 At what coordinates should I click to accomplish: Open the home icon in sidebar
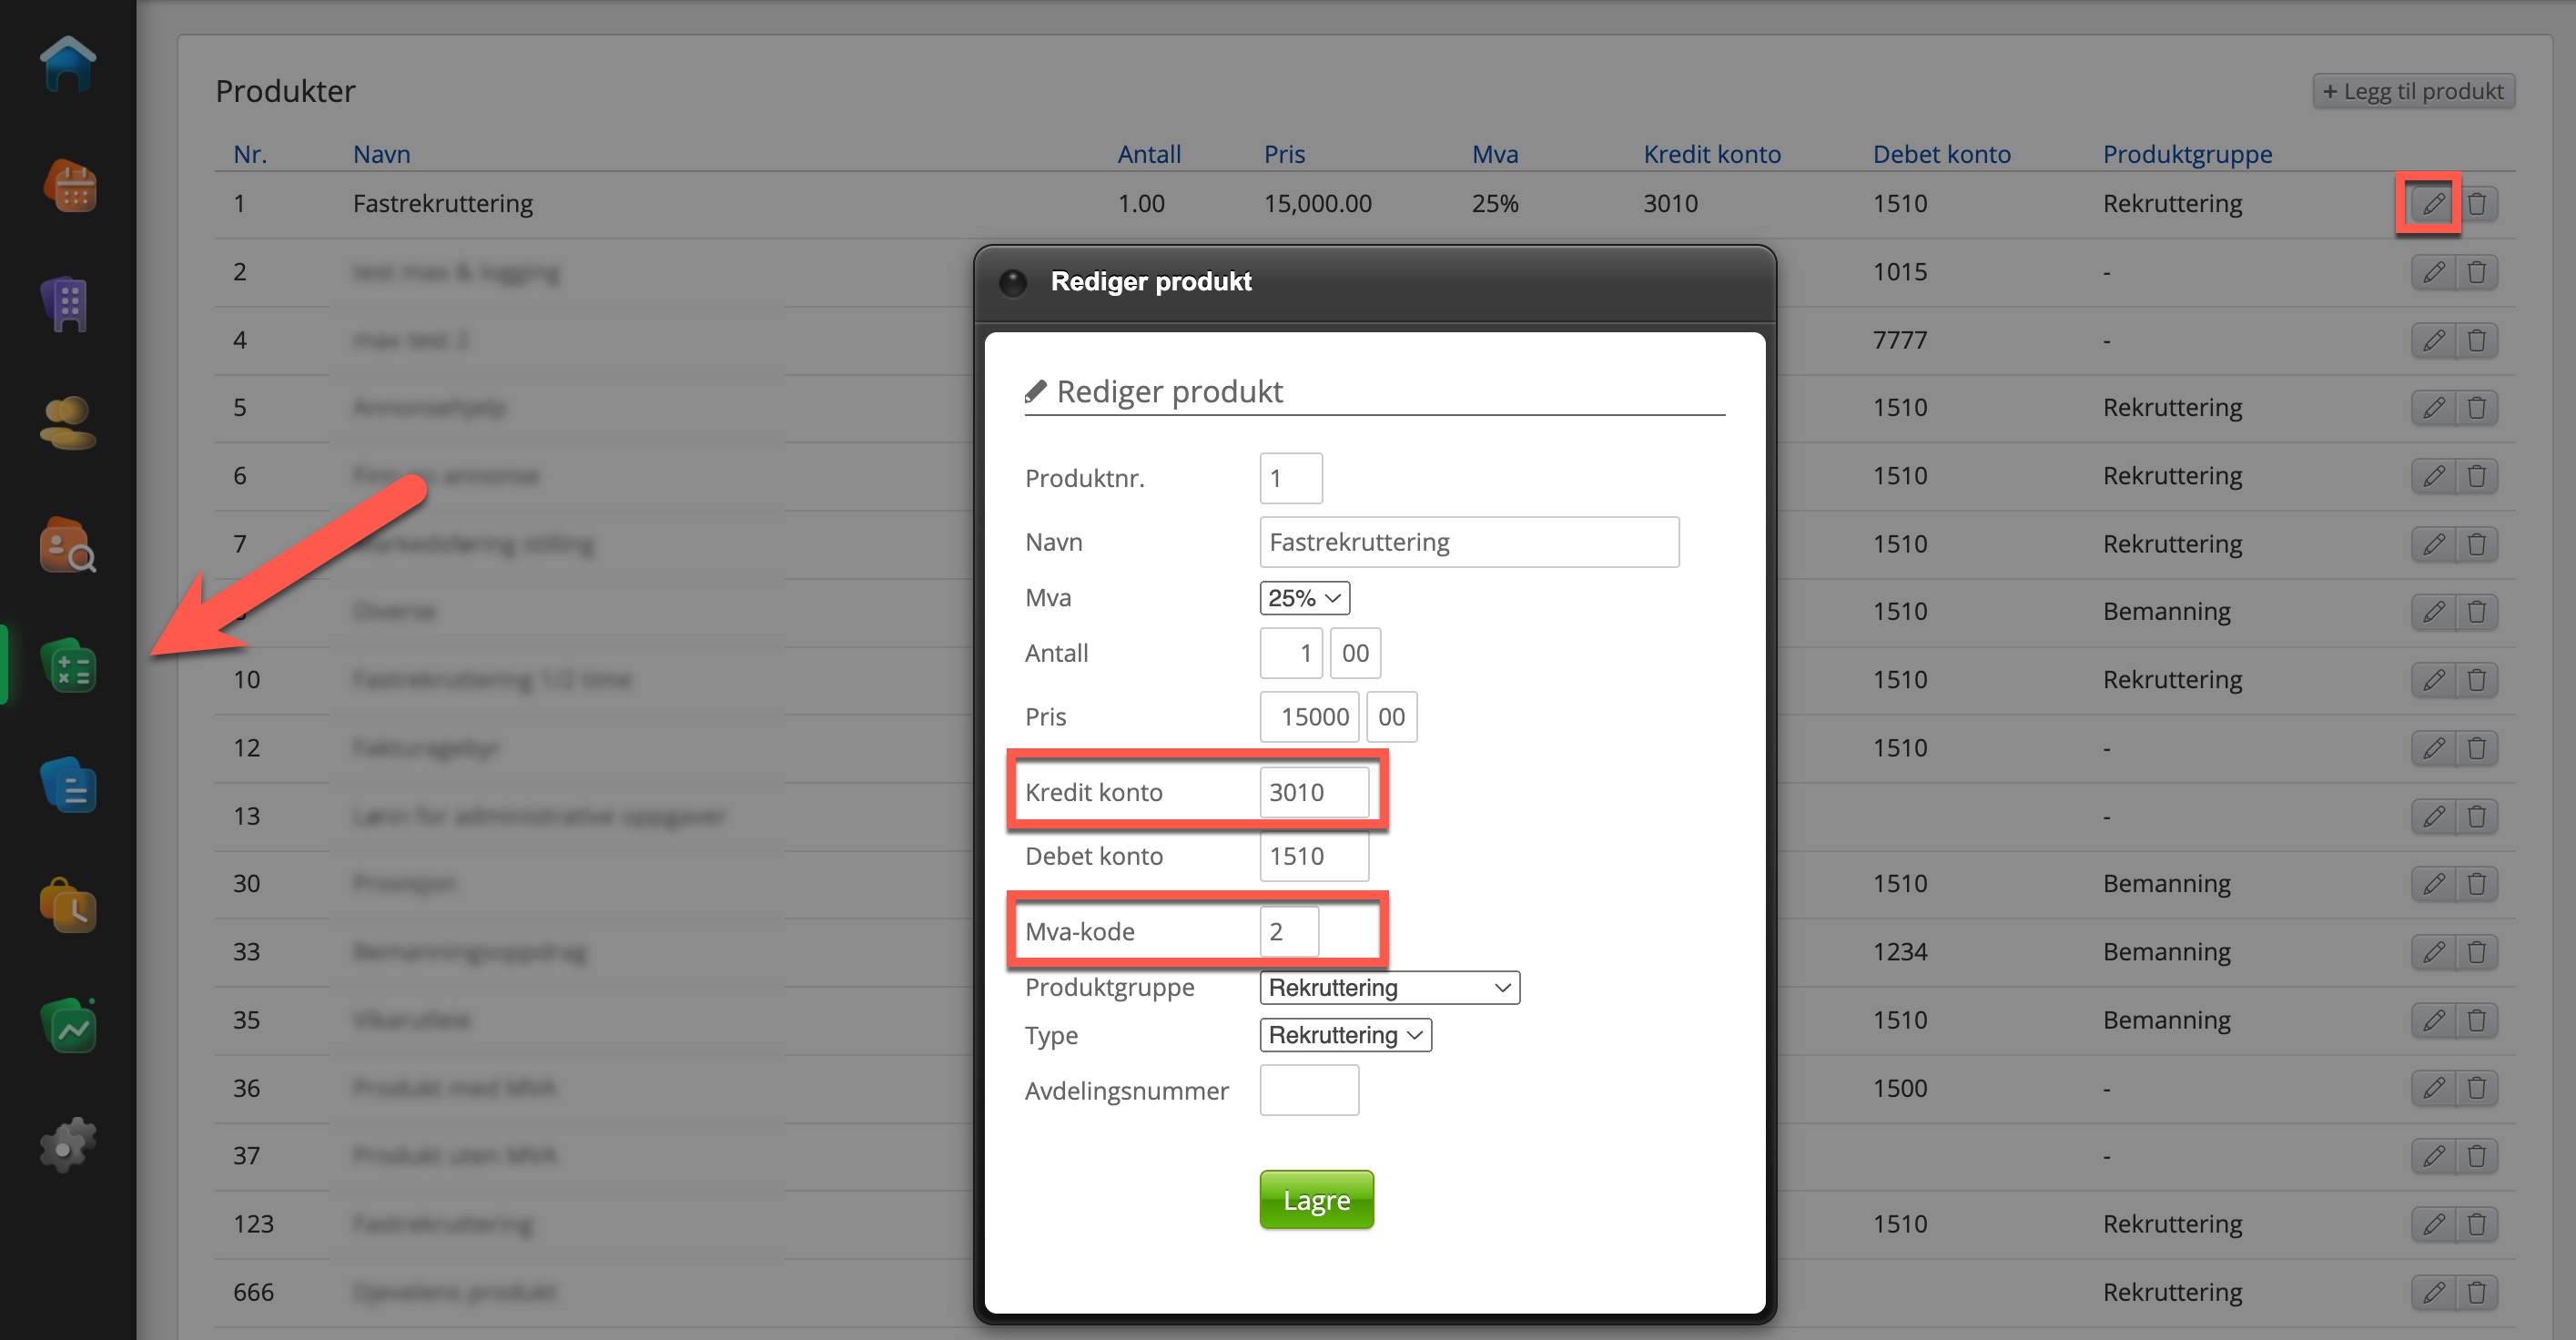point(68,65)
